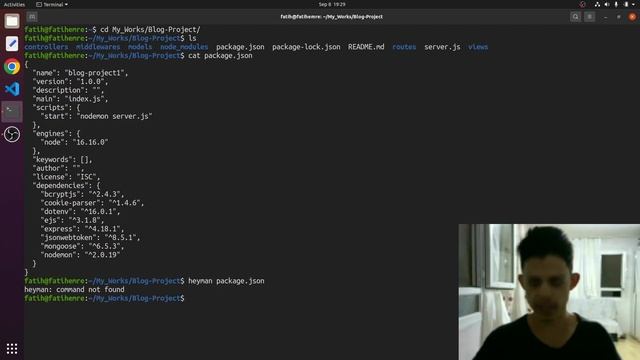Click the "nodemon": "^2.0.19" dependency line
This screenshot has height=360, width=640.
[x=80, y=255]
